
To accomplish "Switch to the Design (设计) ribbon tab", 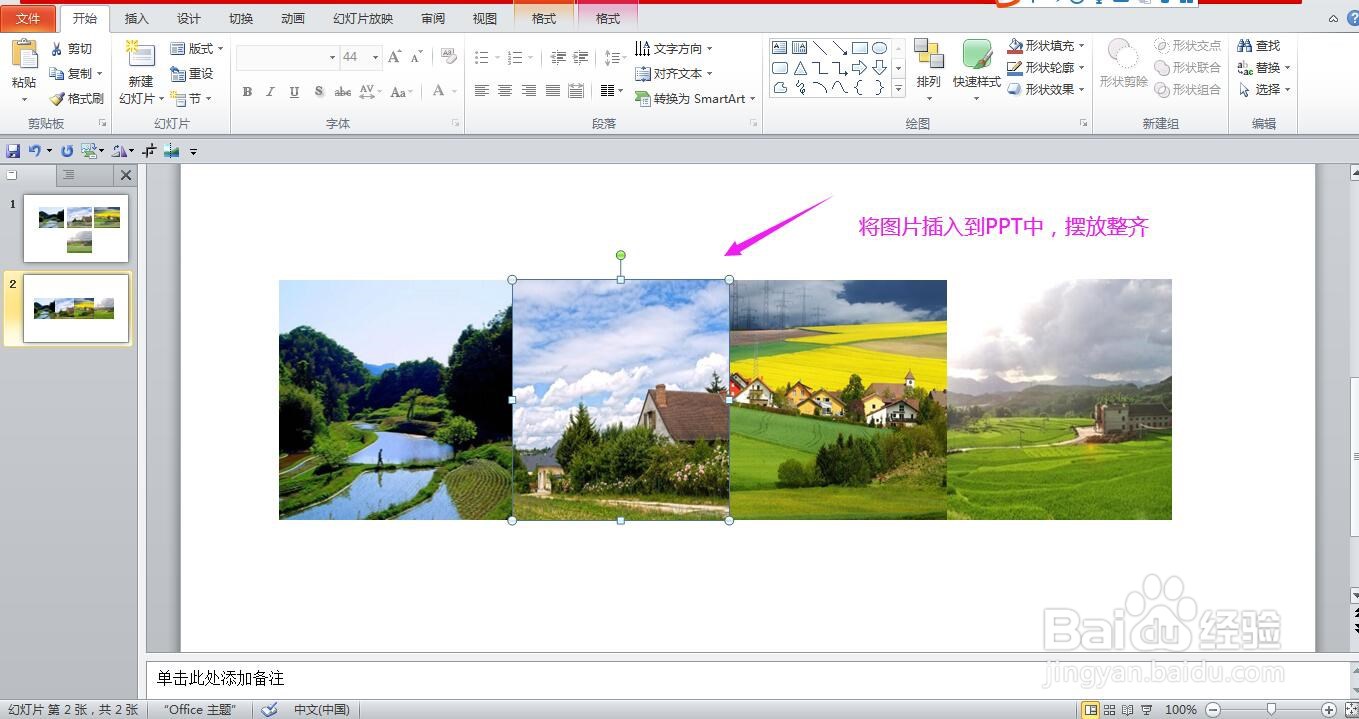I will (x=188, y=19).
